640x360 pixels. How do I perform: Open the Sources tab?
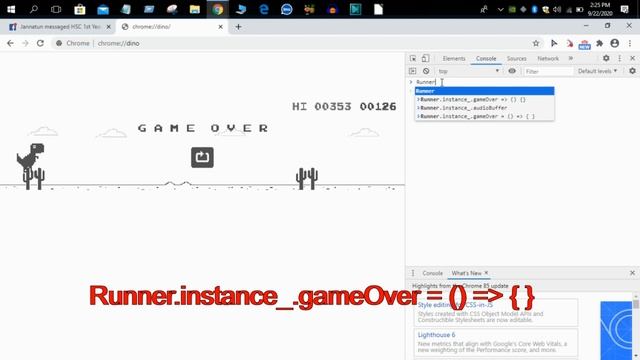pos(516,59)
